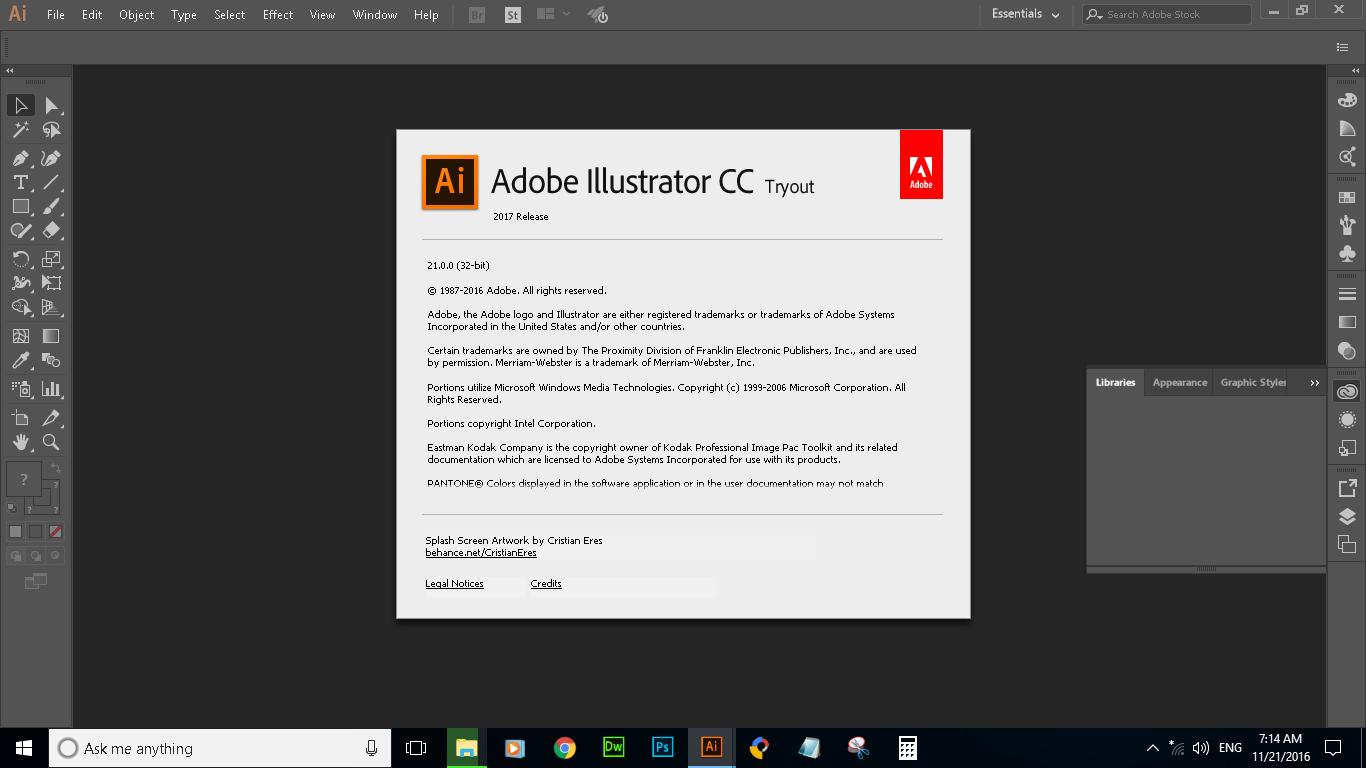1366x768 pixels.
Task: Open the Effect menu
Action: (278, 15)
